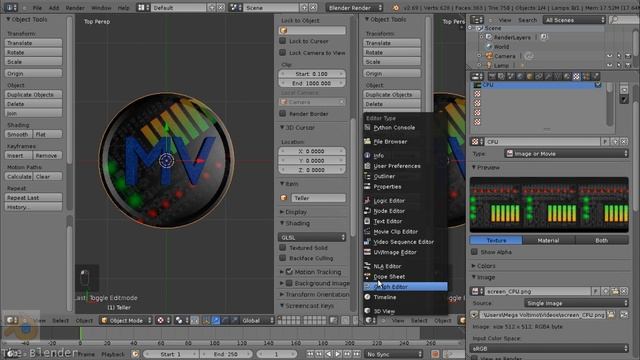The width and height of the screenshot is (640, 360).
Task: Click the Insert keyframe button
Action: click(x=19, y=156)
